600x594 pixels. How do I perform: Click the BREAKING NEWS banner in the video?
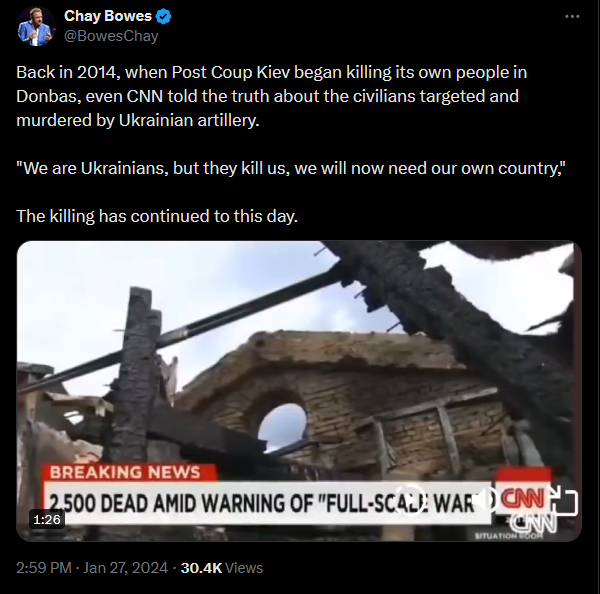(x=125, y=472)
